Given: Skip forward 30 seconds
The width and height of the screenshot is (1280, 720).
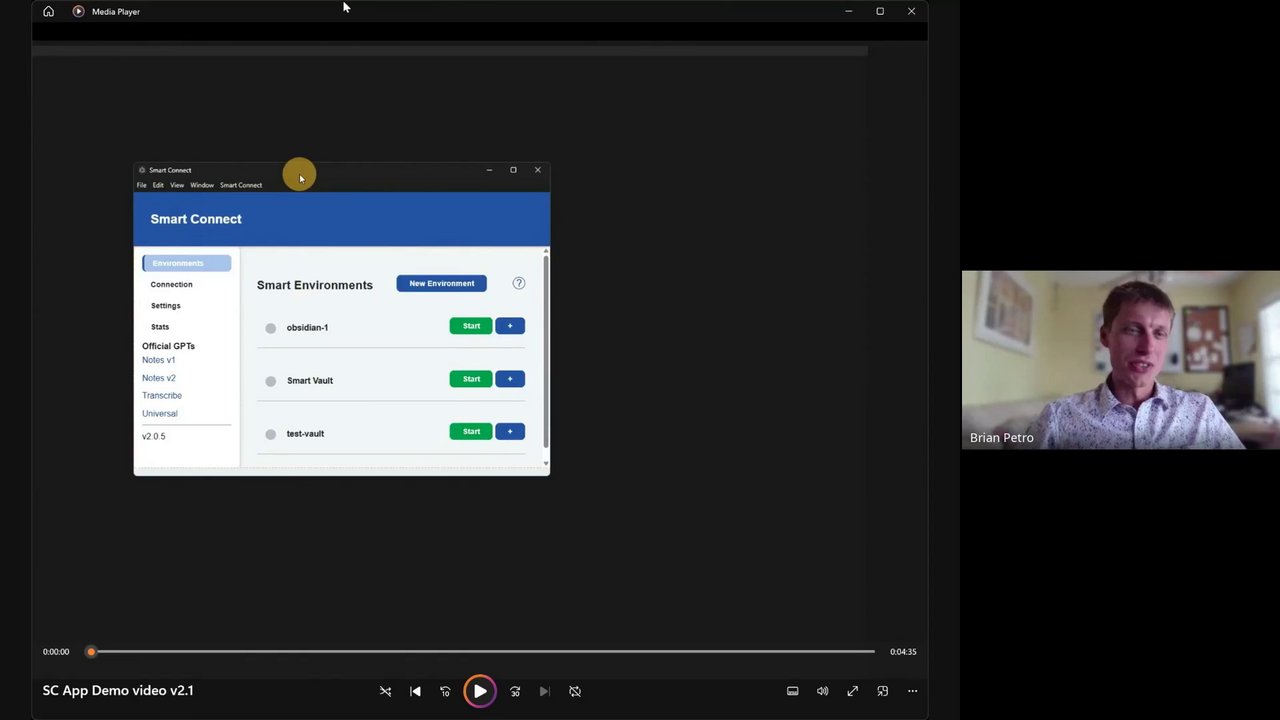Looking at the screenshot, I should point(515,691).
